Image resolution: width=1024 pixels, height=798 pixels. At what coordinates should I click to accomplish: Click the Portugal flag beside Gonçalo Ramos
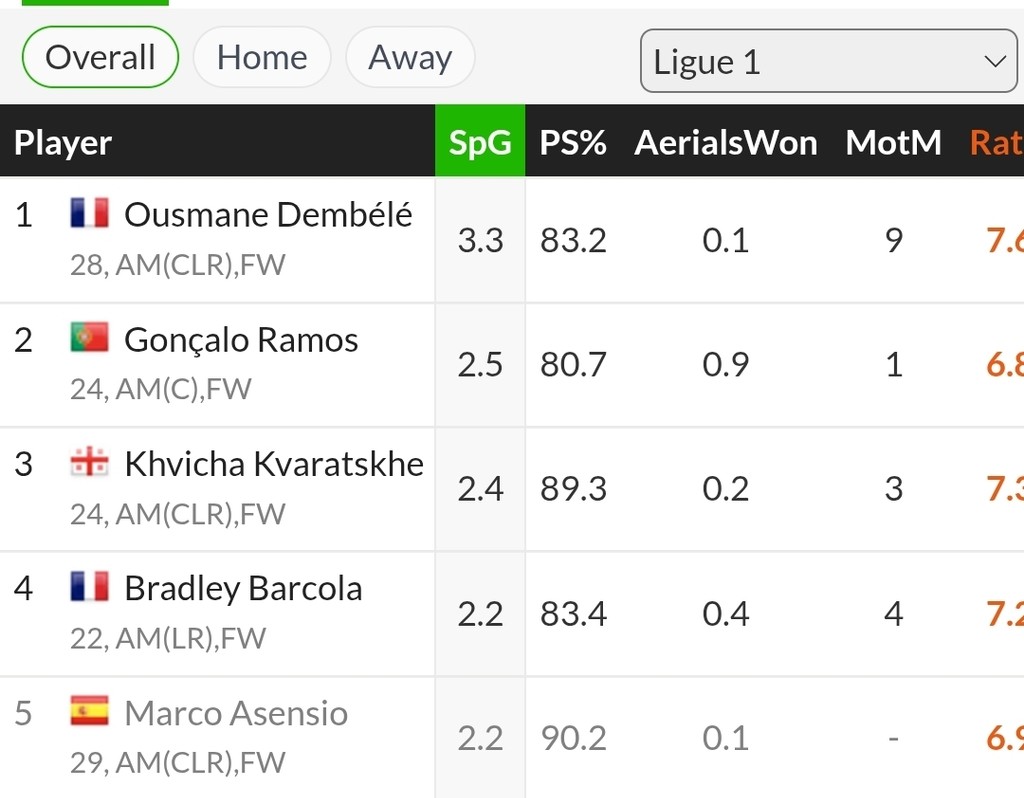click(89, 337)
